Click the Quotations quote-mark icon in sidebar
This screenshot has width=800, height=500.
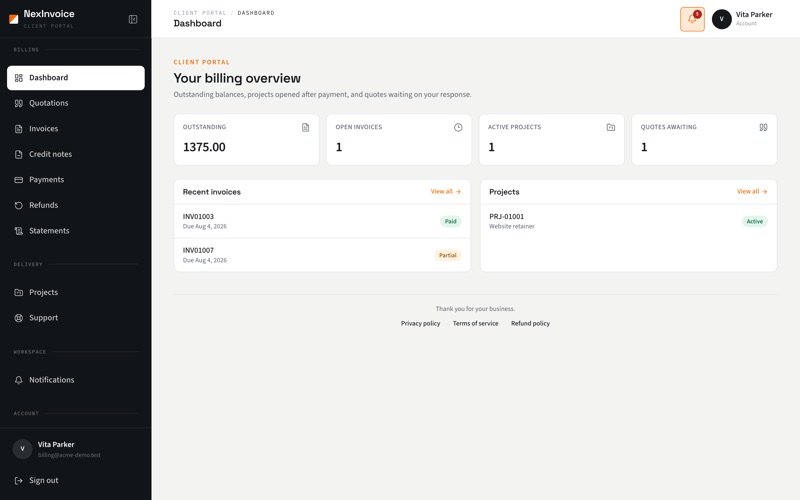click(x=19, y=104)
